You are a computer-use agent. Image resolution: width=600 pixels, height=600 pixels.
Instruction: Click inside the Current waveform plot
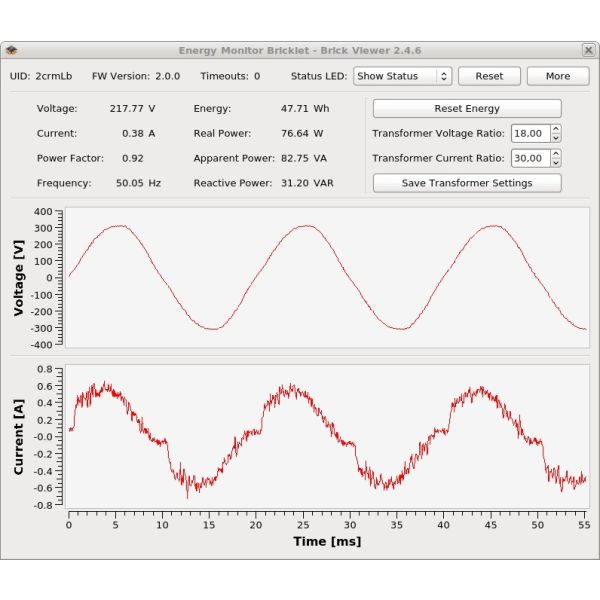coord(327,437)
